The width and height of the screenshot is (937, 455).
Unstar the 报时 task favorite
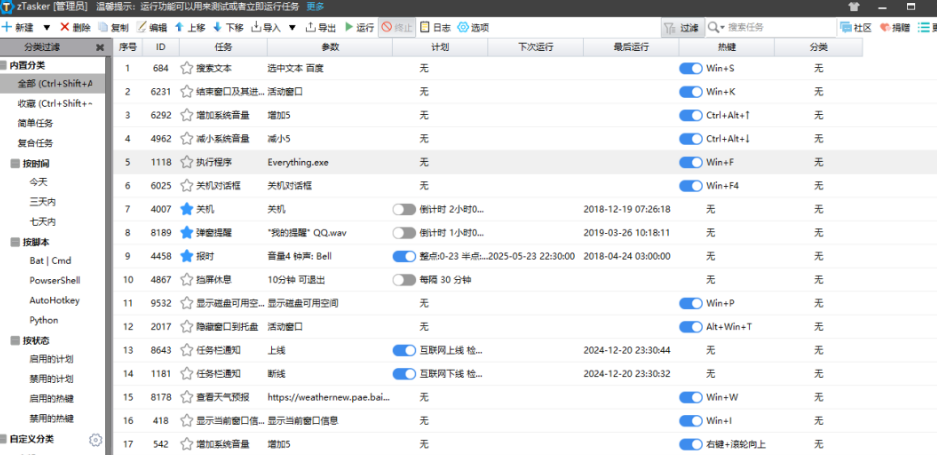tap(187, 256)
